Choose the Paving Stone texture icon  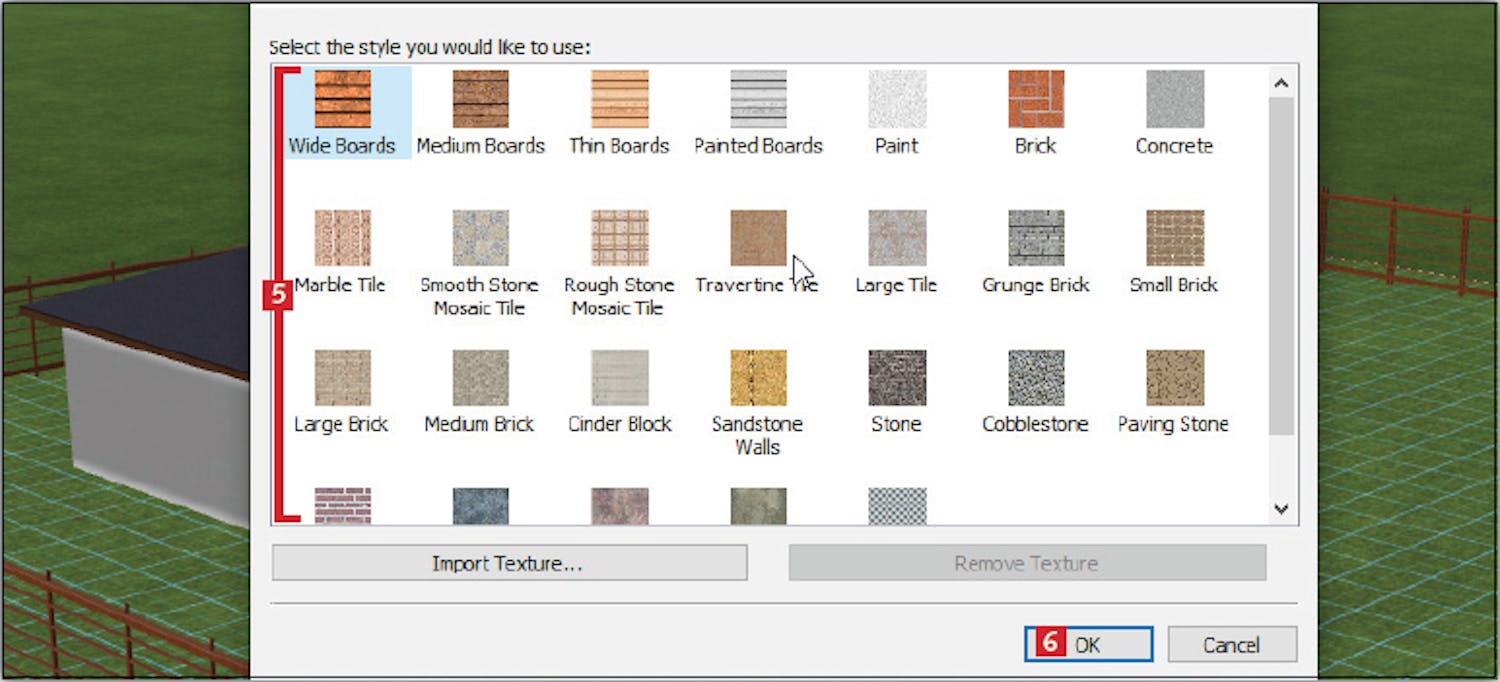point(1174,378)
